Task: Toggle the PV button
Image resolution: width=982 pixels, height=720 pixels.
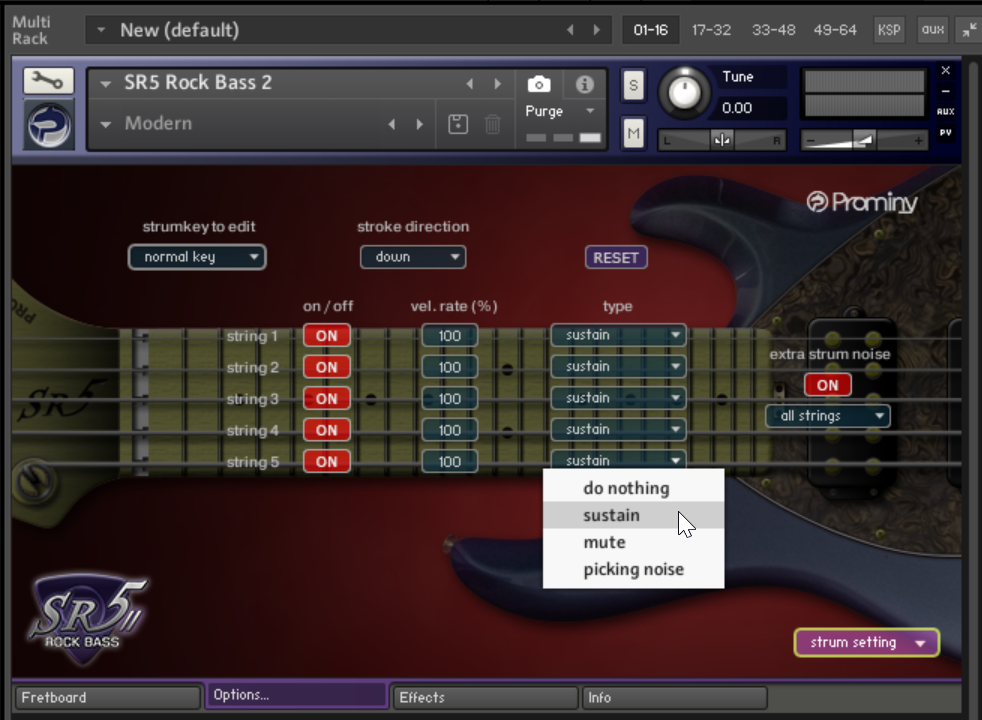Action: tap(946, 132)
